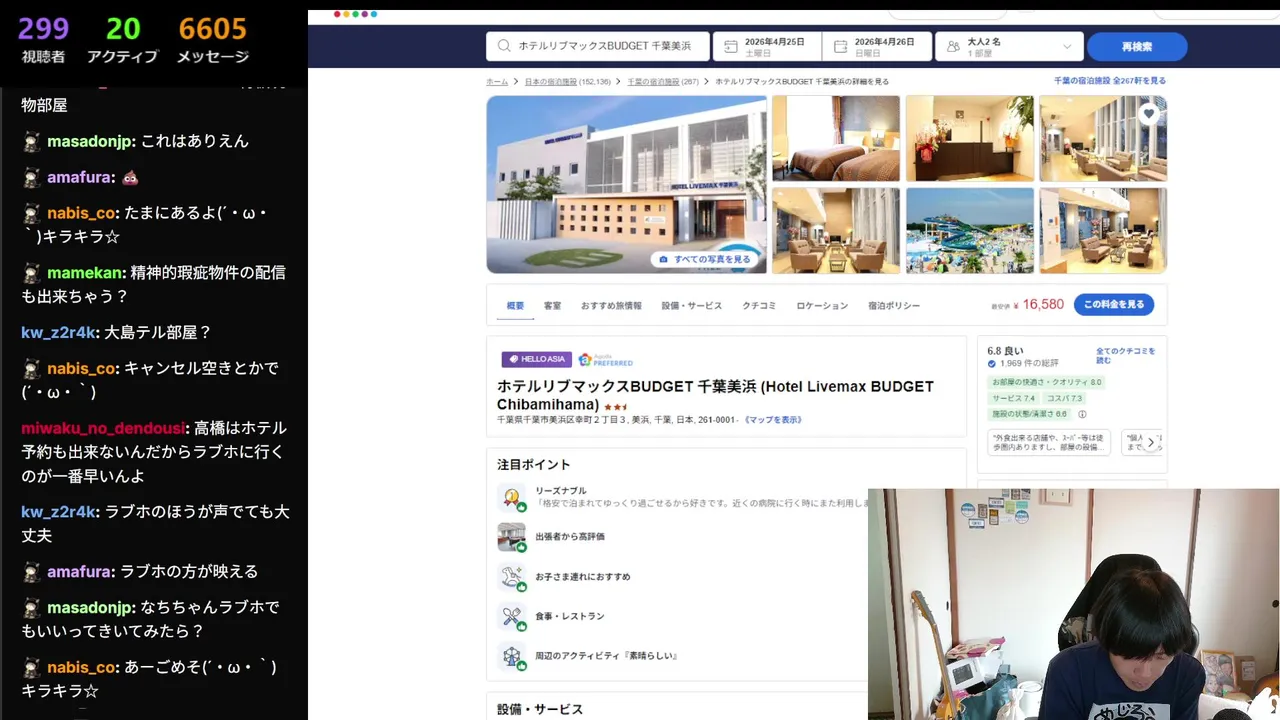Open the 概要 tab
The height and width of the screenshot is (720, 1280).
(515, 305)
